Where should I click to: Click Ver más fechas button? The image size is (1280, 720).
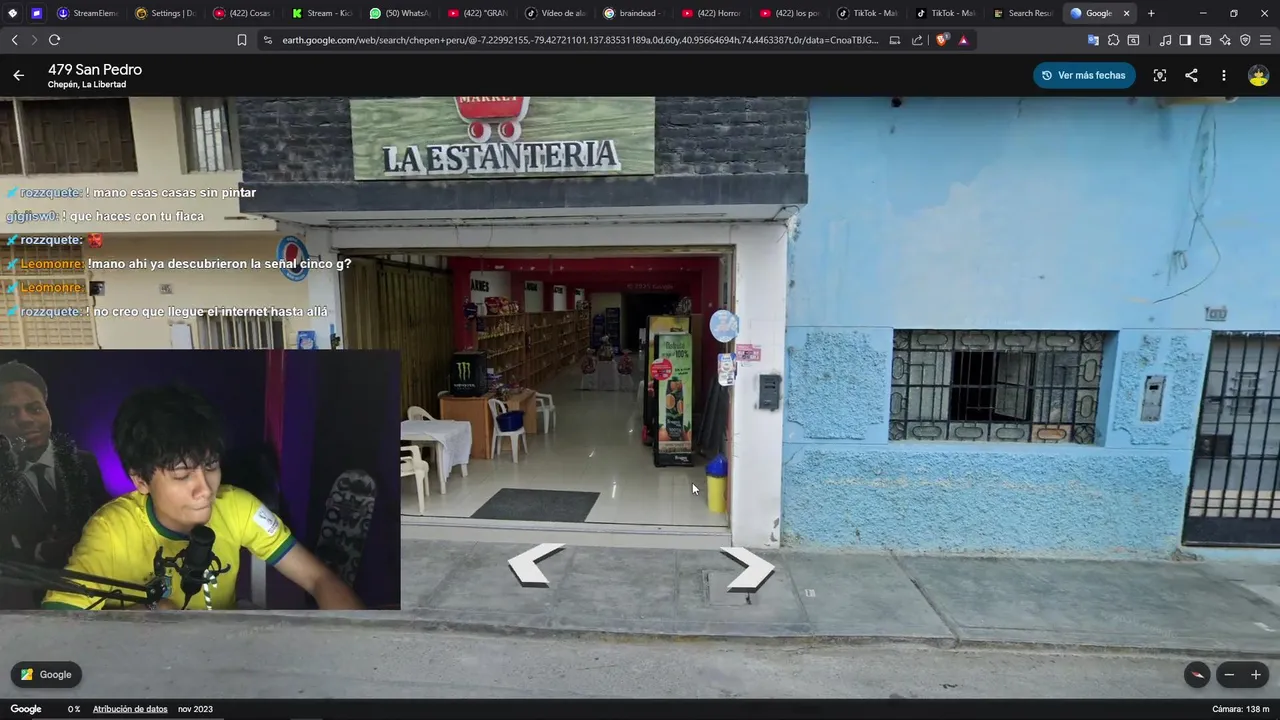(x=1084, y=75)
